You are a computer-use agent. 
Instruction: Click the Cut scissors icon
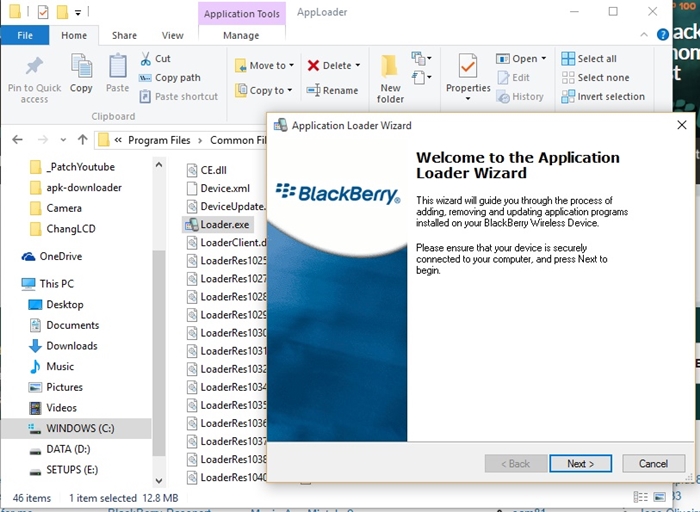coord(146,58)
